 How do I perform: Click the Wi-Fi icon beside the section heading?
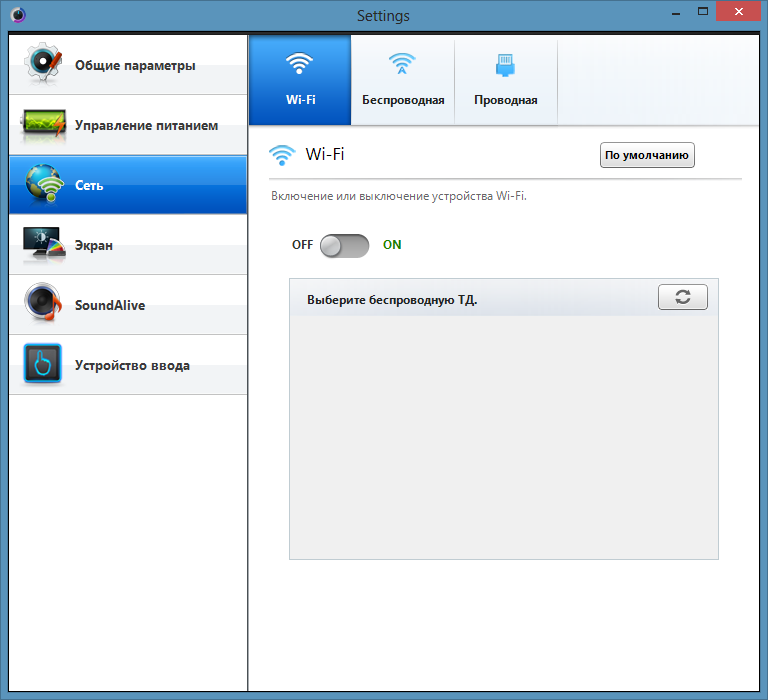coord(283,155)
